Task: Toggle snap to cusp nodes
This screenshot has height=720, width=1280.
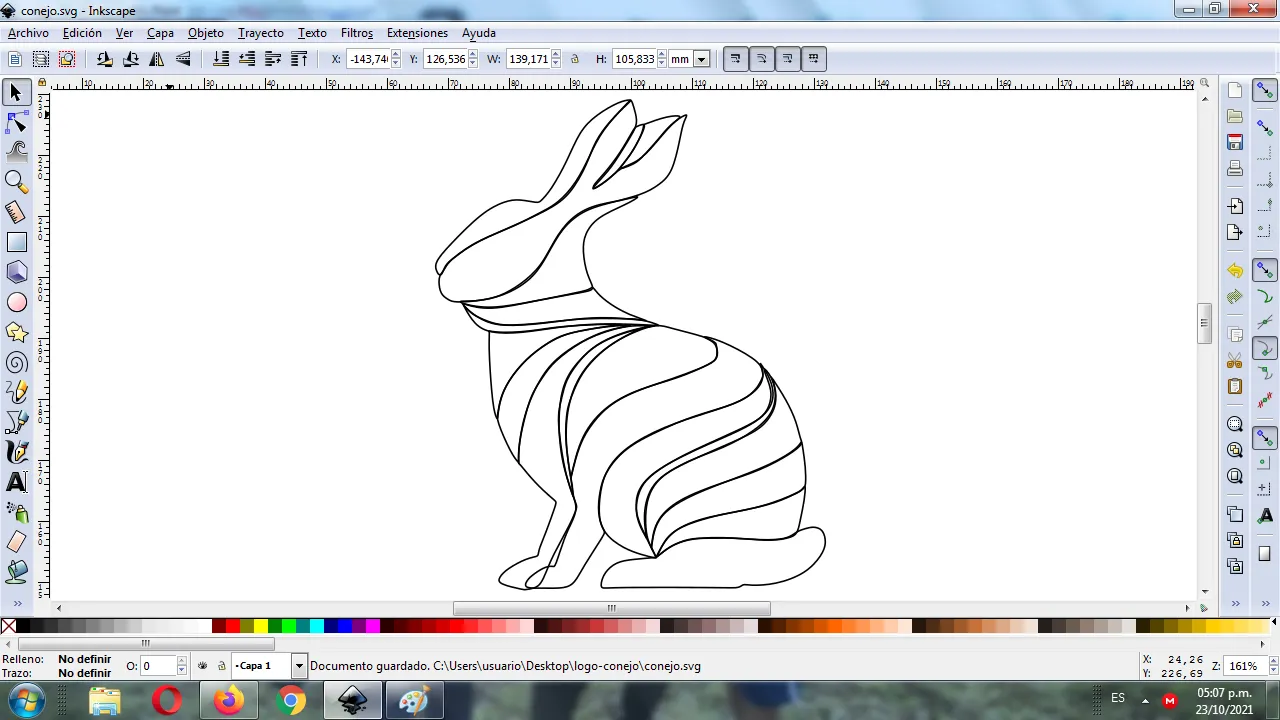Action: pos(1265,348)
